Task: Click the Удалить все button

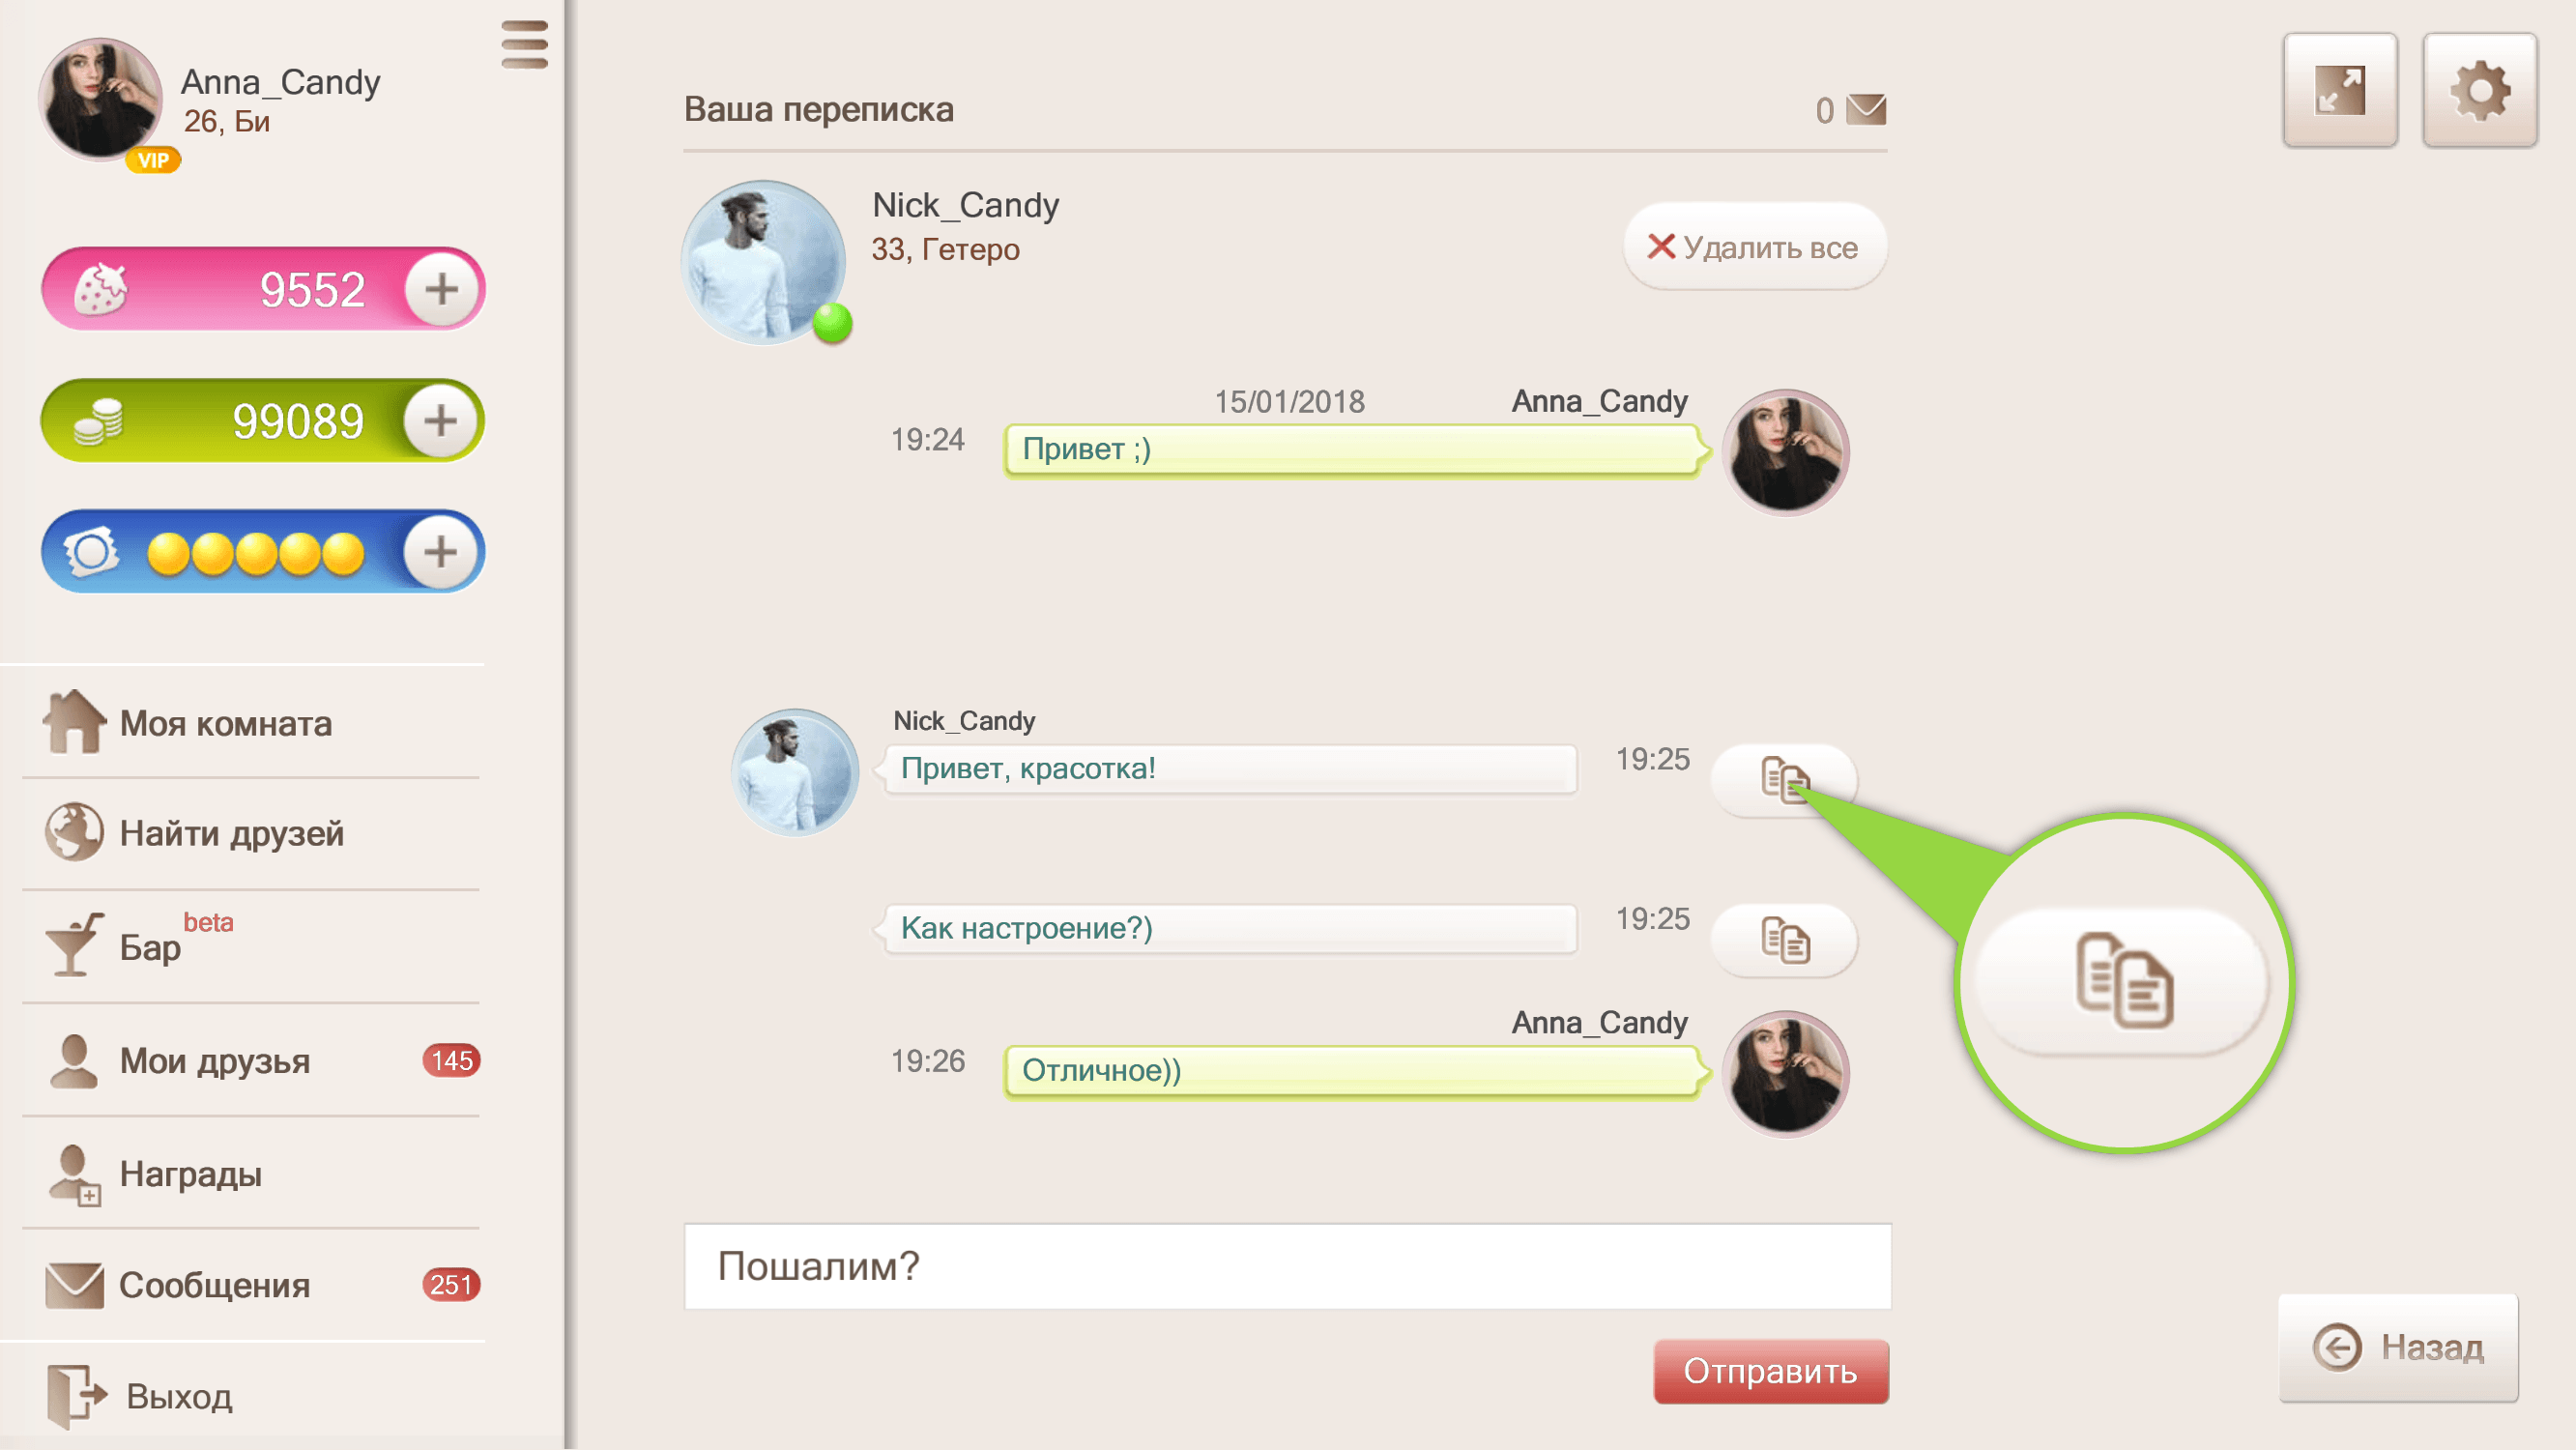Action: [x=1755, y=247]
